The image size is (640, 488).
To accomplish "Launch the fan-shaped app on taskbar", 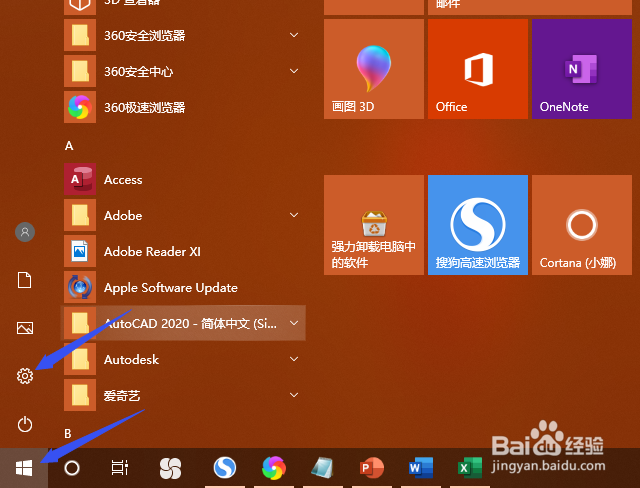I will [170, 468].
